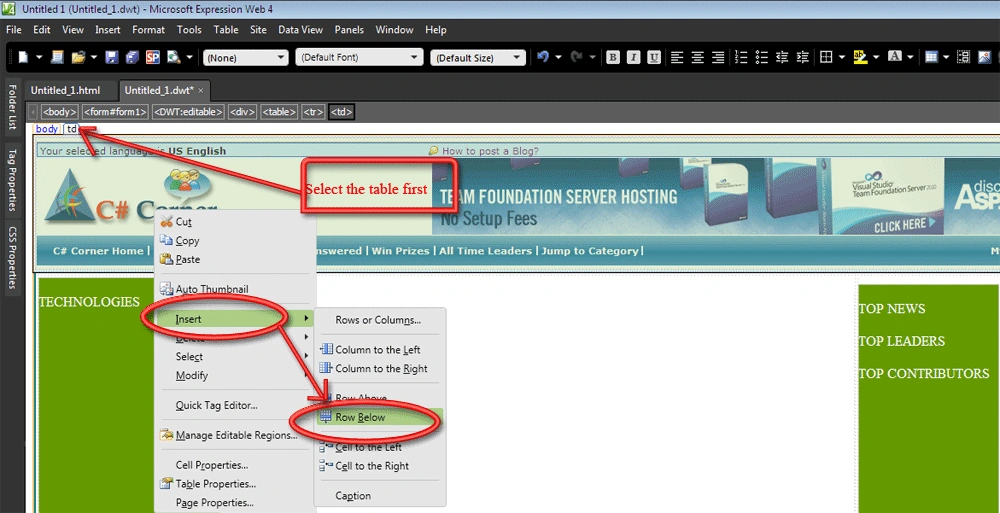Click the Borders grid icon
1000x513 pixels.
point(826,57)
